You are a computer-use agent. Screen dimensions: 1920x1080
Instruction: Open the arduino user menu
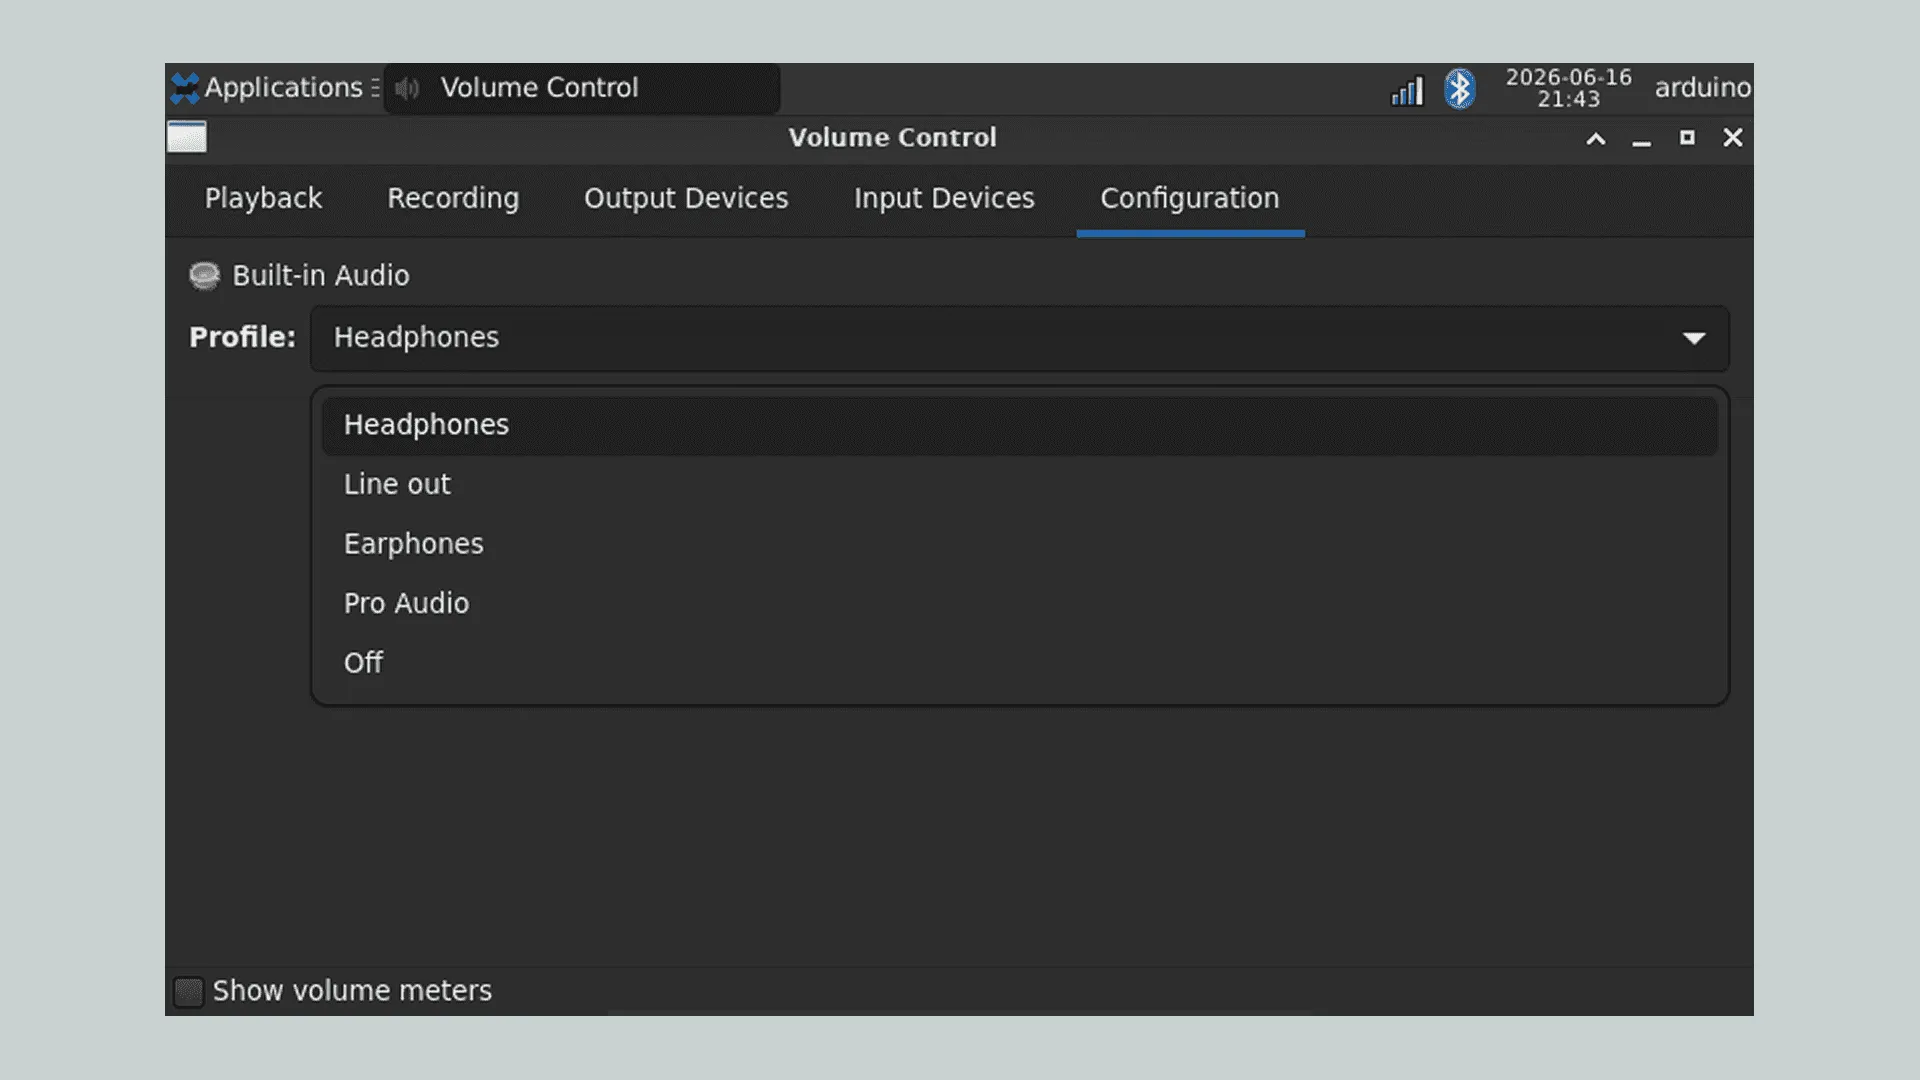(x=1702, y=88)
